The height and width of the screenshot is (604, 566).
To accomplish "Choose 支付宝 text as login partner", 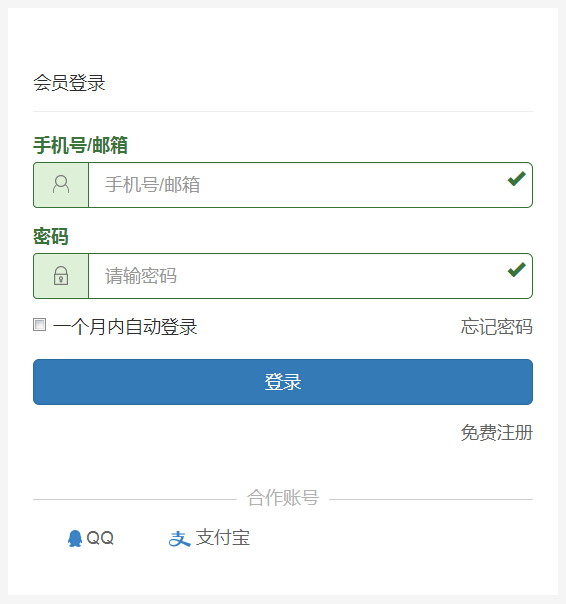I will [223, 538].
